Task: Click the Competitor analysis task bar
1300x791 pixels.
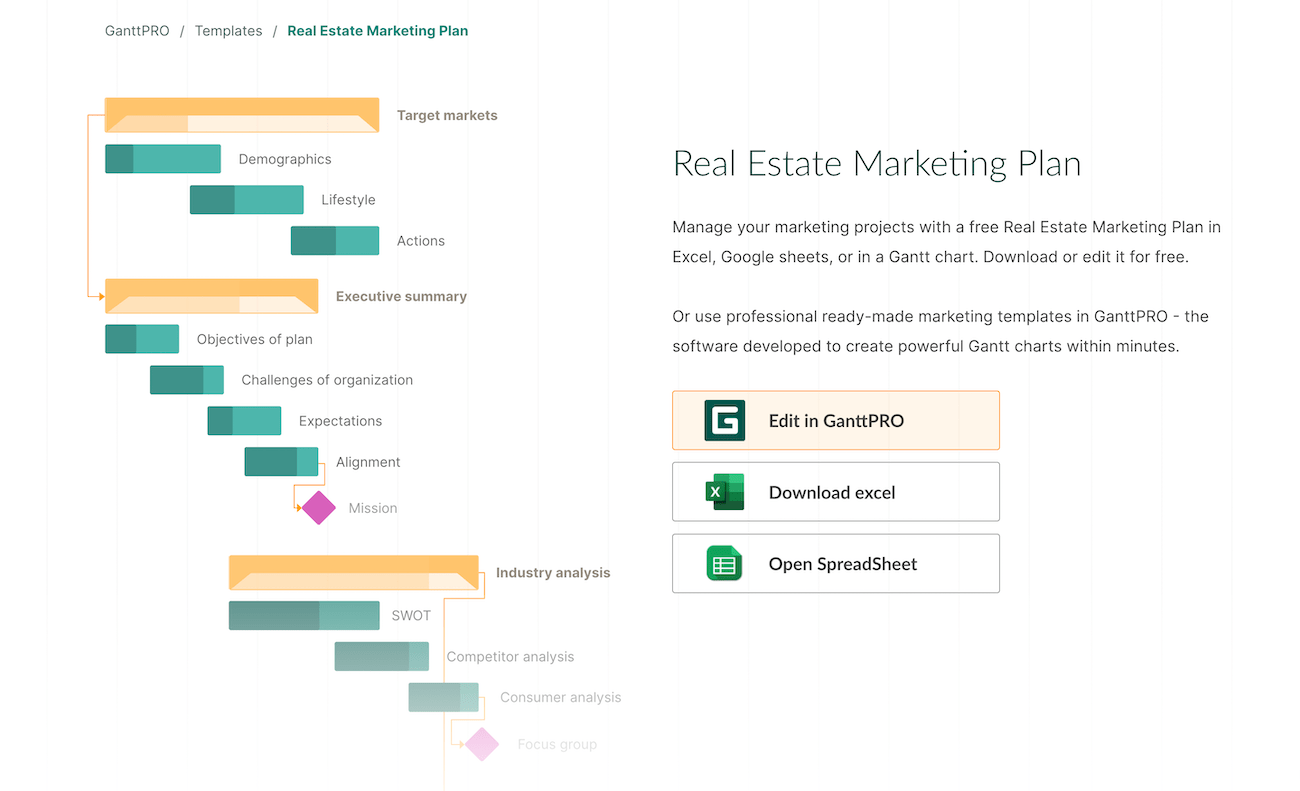Action: pyautogui.click(x=382, y=657)
